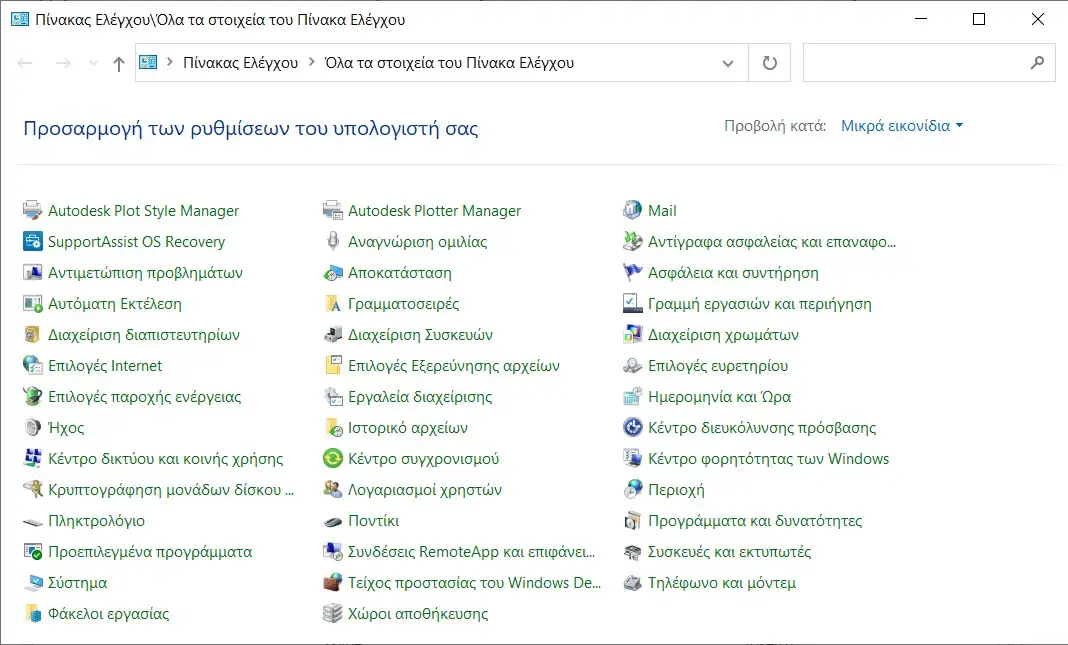Click Όλα τα στοιχεία breadcrumb segment
The height and width of the screenshot is (645, 1068).
(450, 63)
